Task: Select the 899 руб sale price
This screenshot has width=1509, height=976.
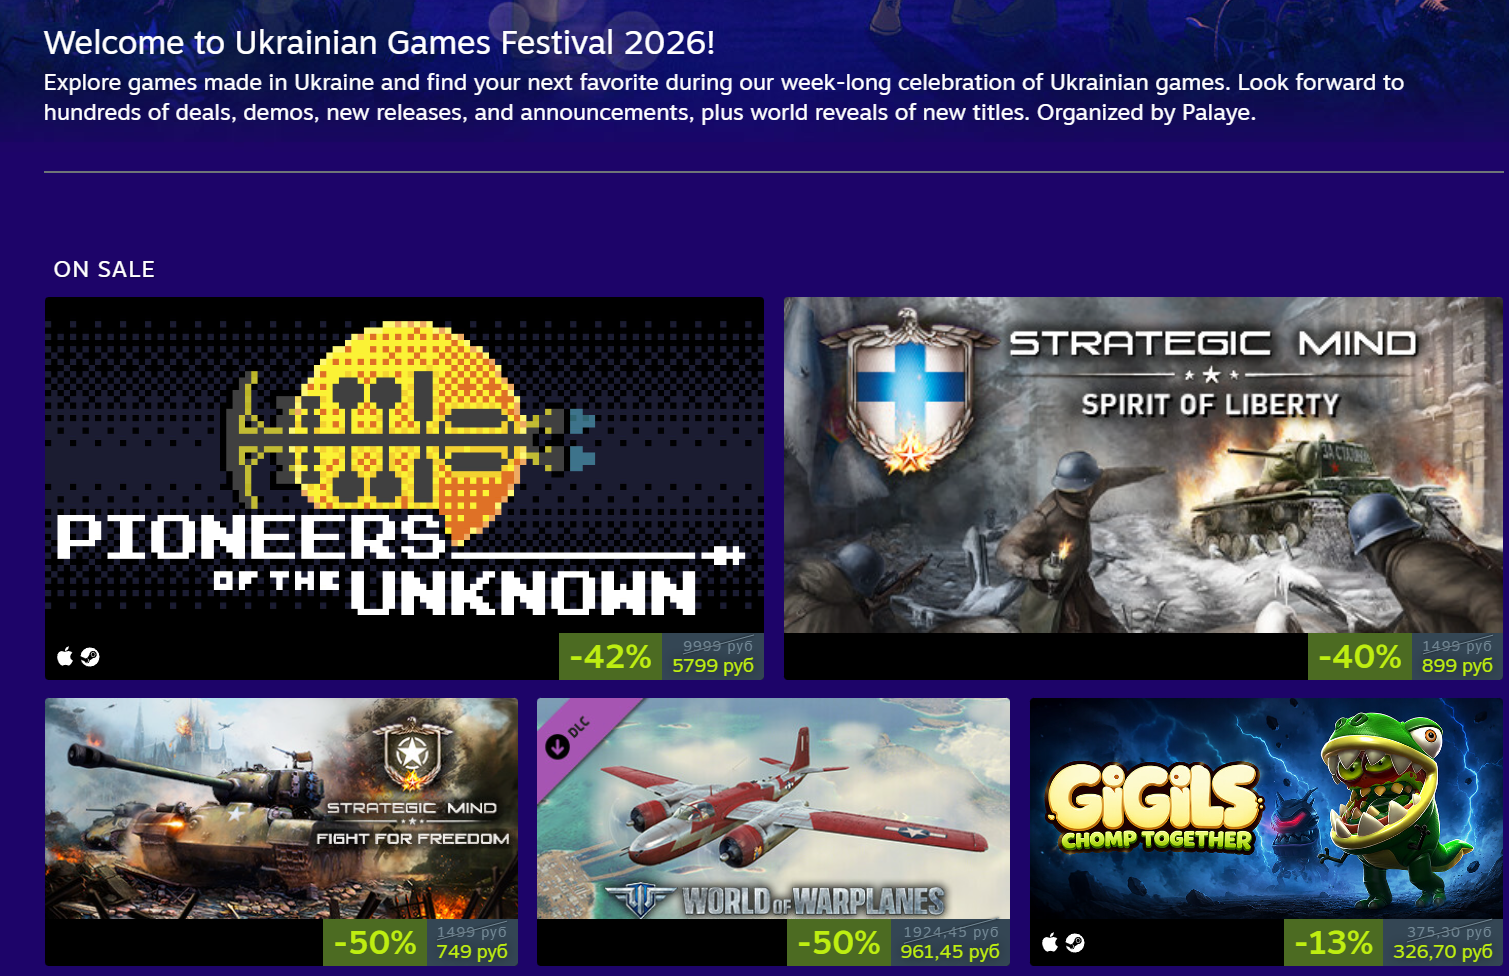Action: (1457, 665)
